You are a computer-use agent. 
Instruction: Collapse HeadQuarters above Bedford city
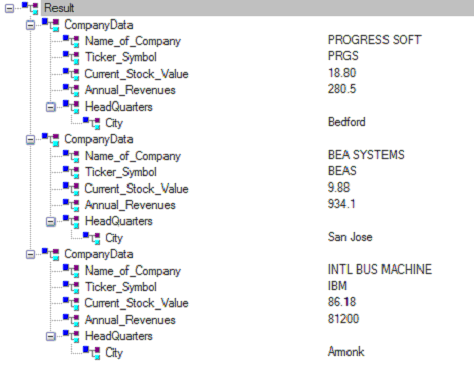(x=51, y=107)
